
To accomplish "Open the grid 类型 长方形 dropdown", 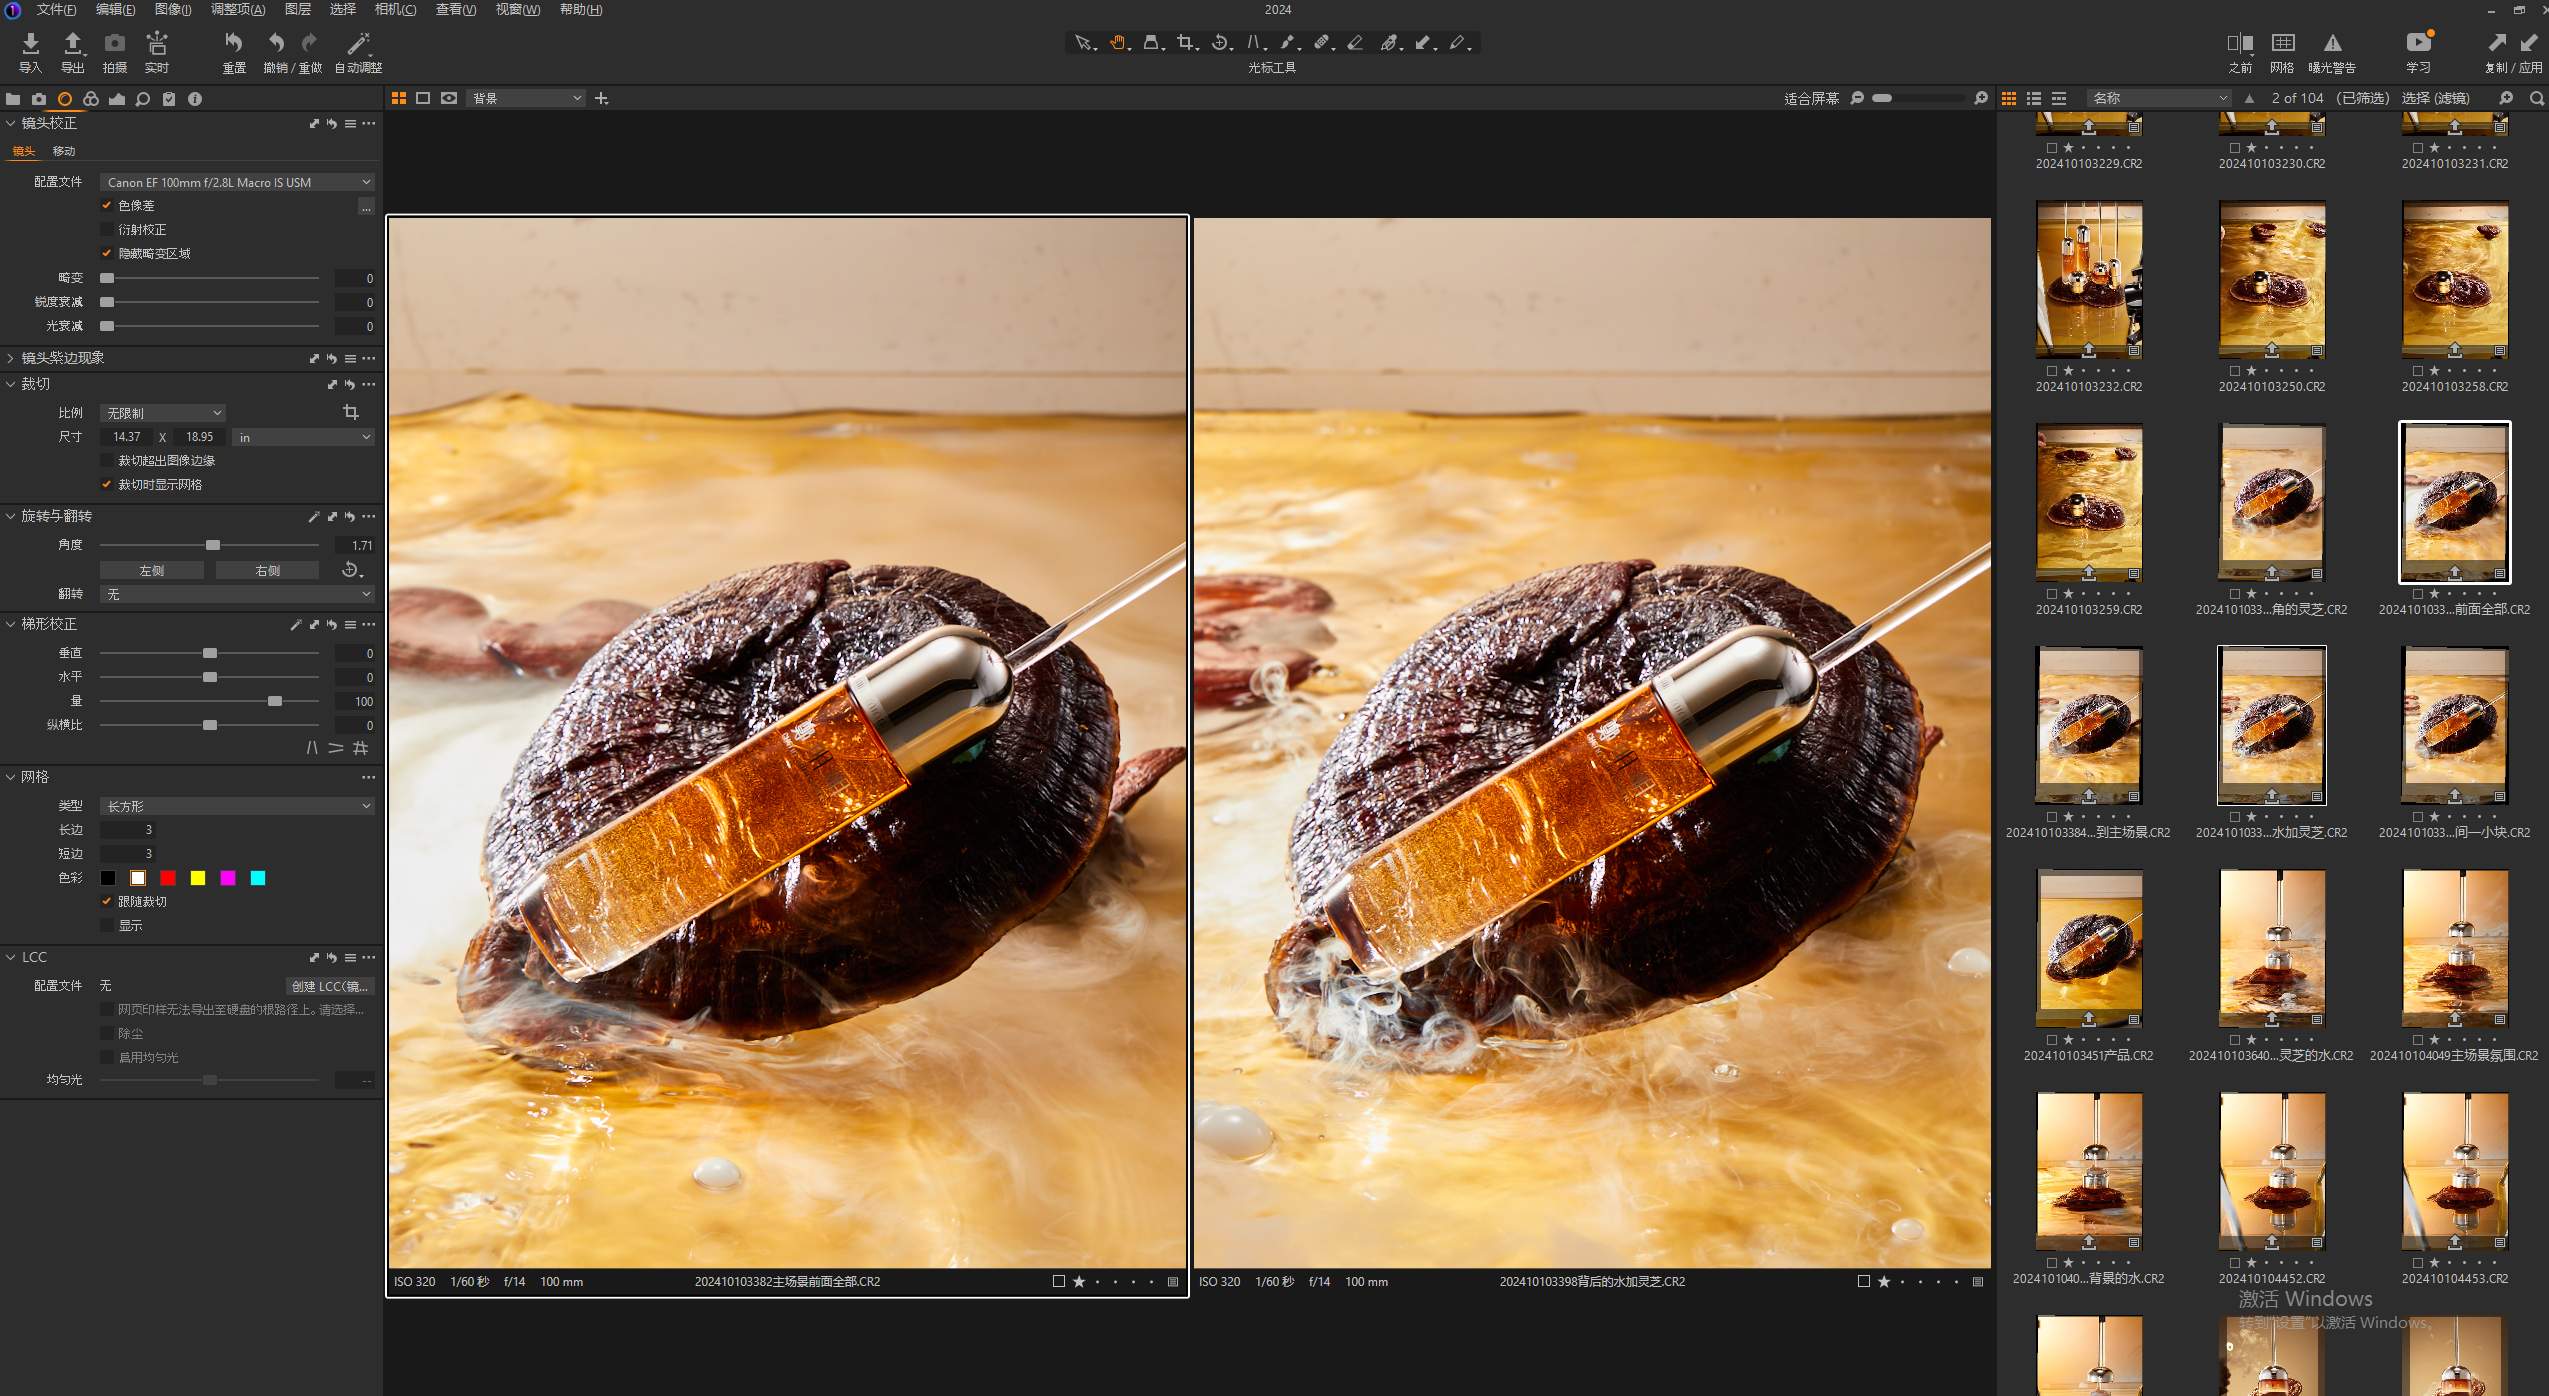I will pos(237,806).
